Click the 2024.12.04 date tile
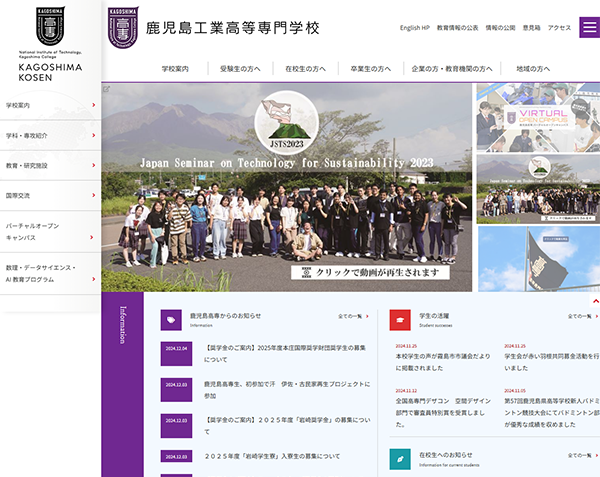This screenshot has width=600, height=477. [176, 354]
